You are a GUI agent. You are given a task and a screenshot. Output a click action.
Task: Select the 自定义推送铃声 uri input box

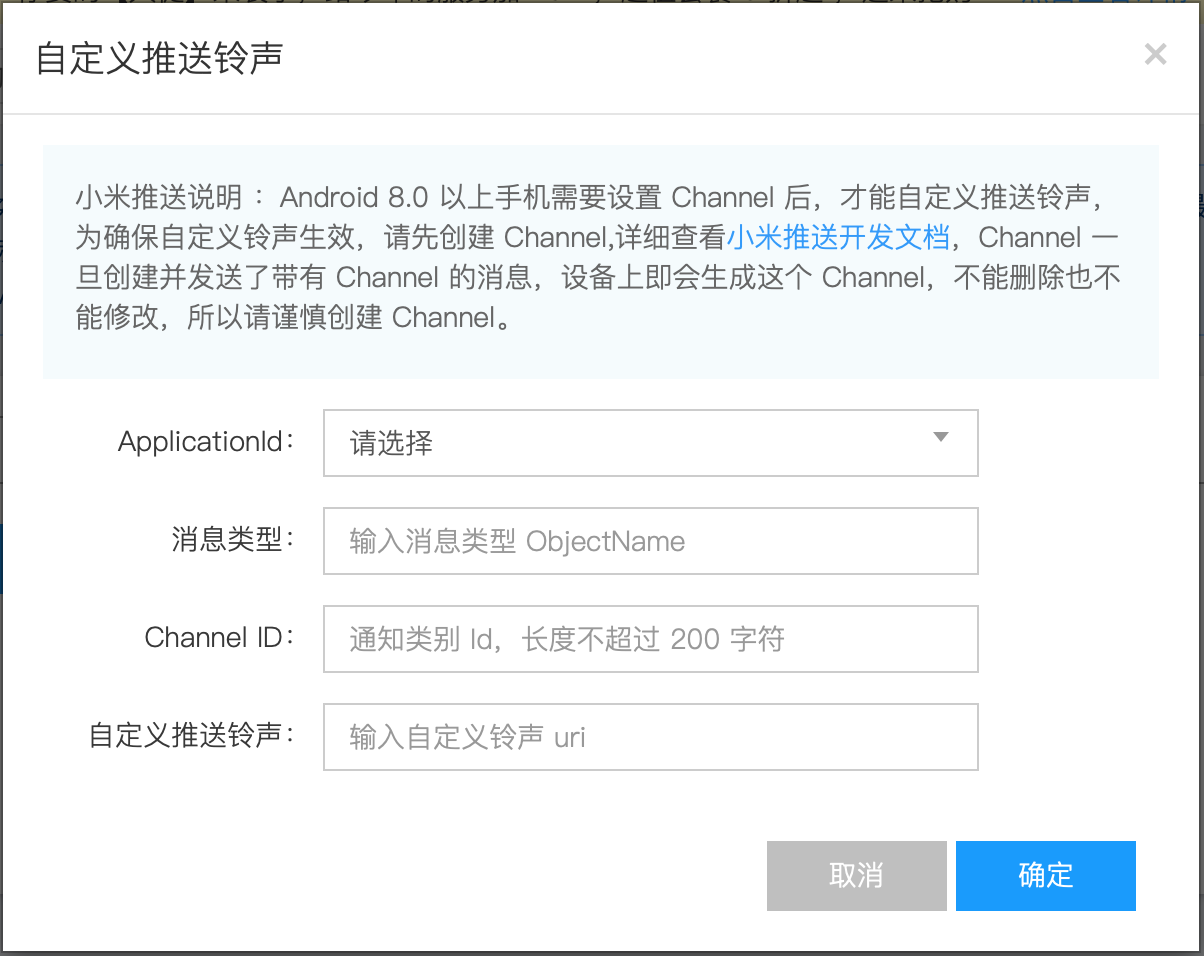(x=650, y=737)
